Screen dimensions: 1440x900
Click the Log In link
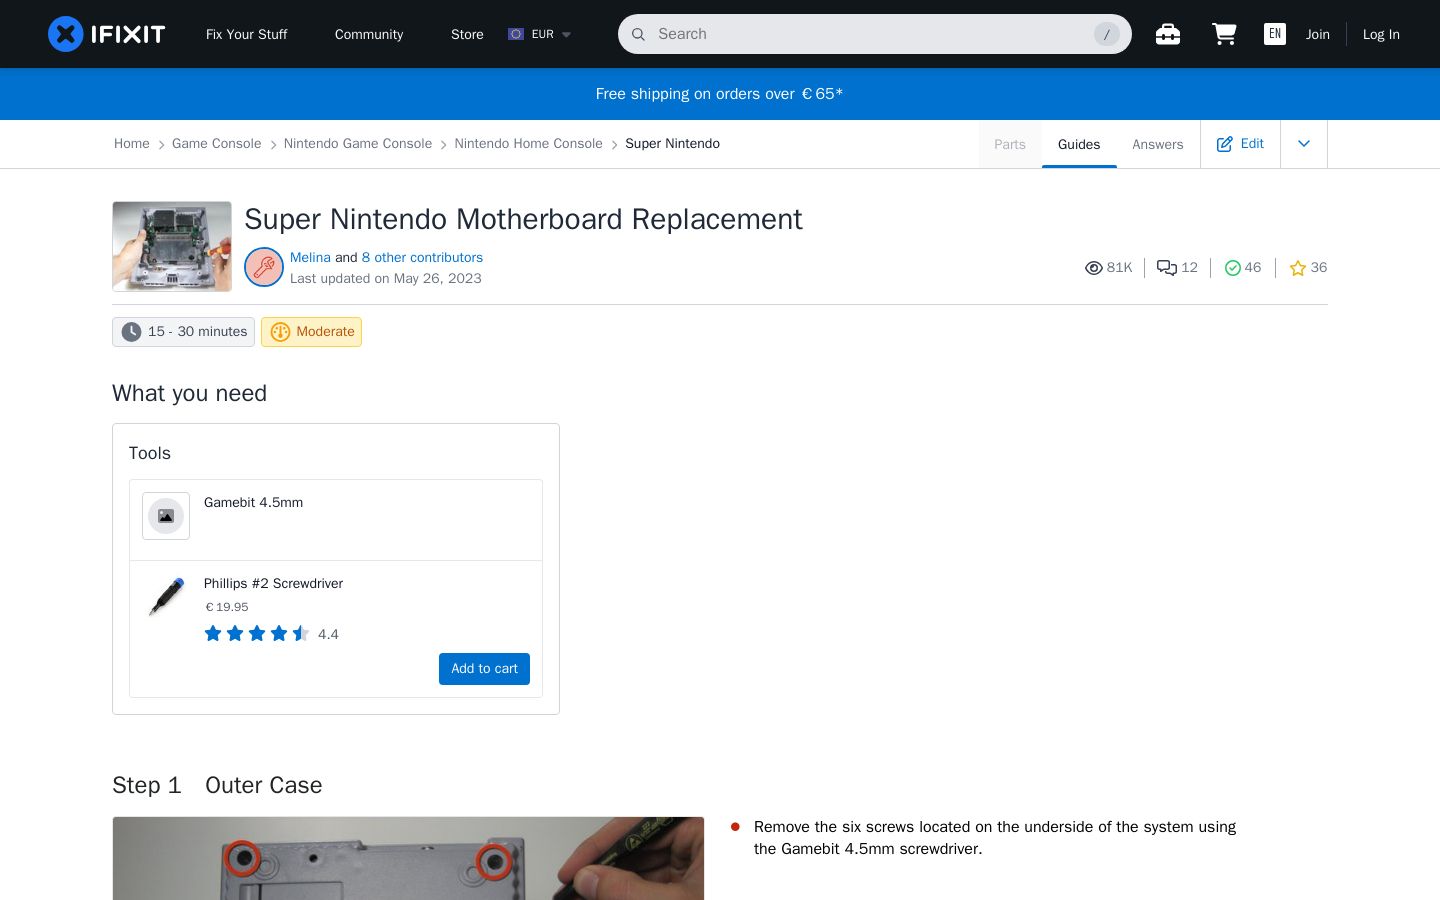tap(1381, 34)
